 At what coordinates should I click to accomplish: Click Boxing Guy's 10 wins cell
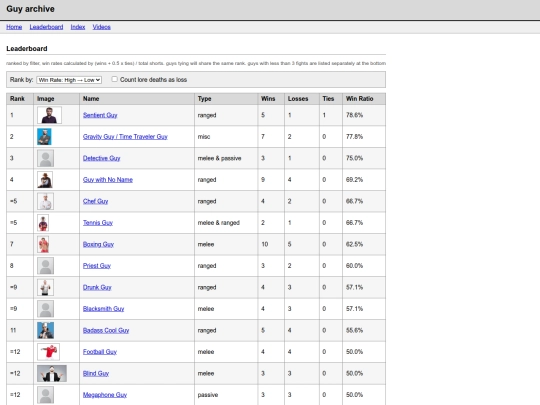tap(271, 244)
